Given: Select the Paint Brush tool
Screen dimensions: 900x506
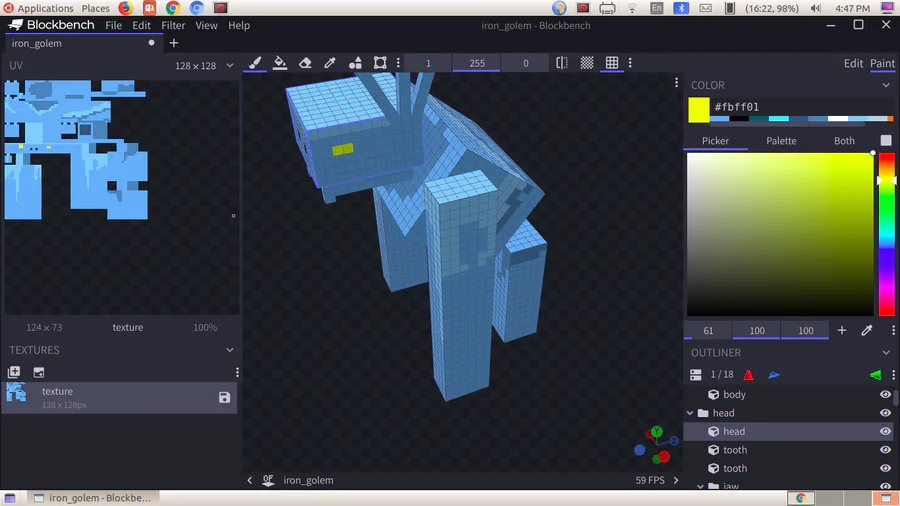Looking at the screenshot, I should (x=255, y=63).
